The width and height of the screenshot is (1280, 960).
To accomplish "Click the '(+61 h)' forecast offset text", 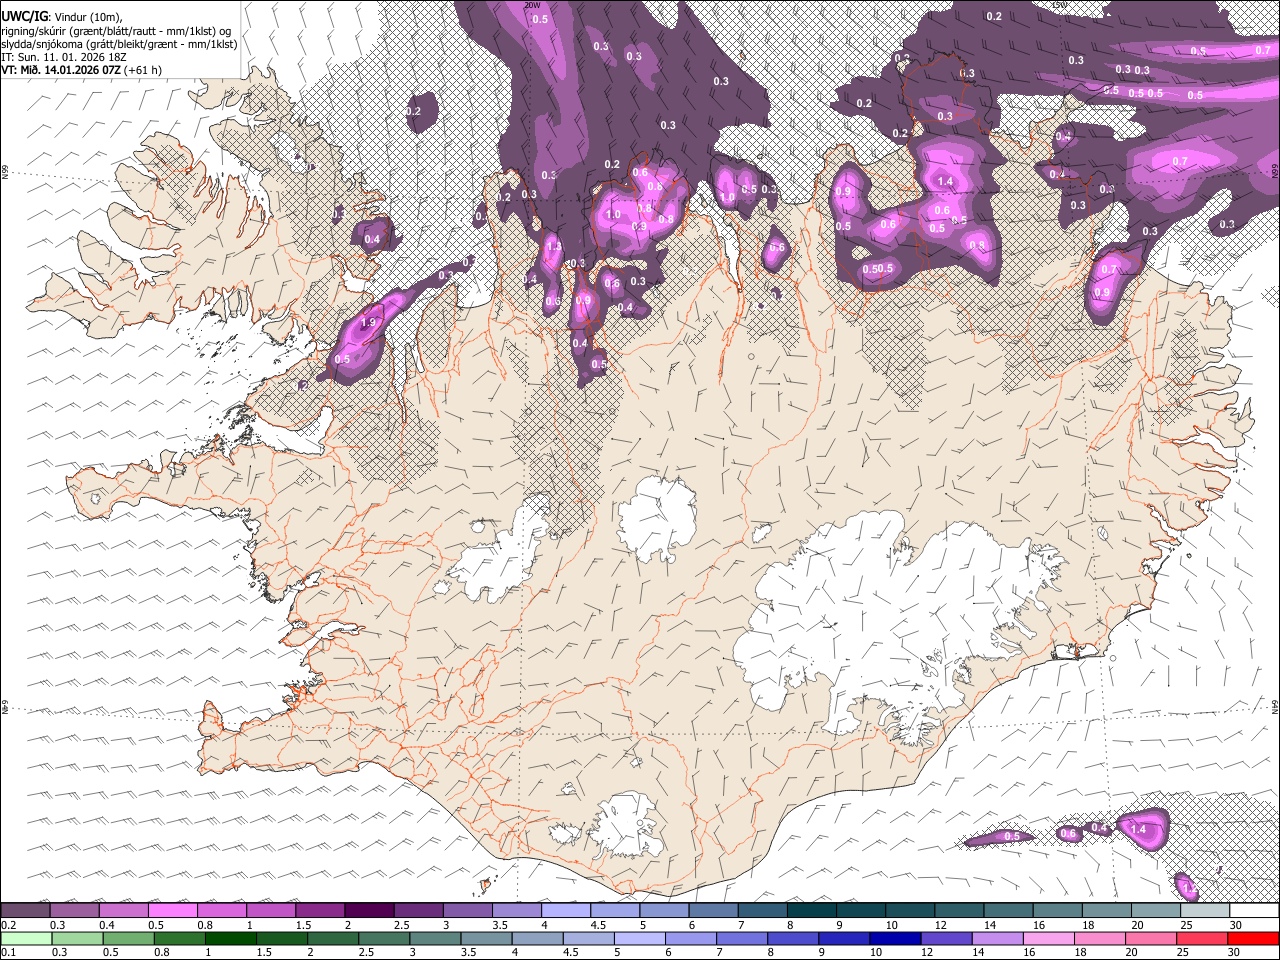I will [x=143, y=70].
